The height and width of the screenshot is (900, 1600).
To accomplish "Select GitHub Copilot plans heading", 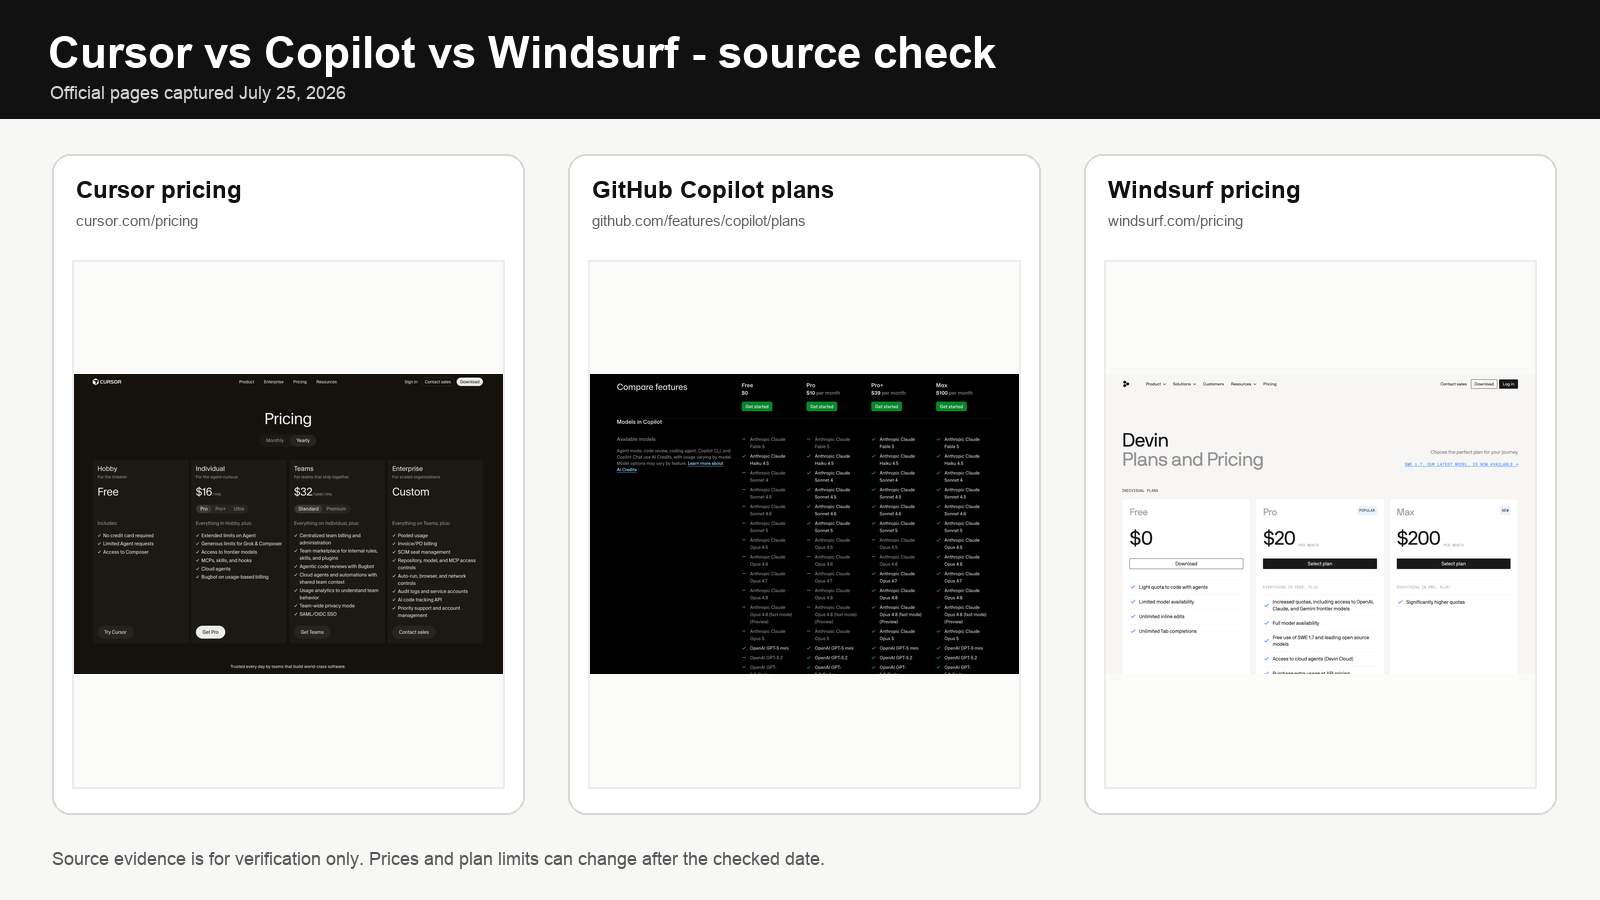I will [x=713, y=190].
